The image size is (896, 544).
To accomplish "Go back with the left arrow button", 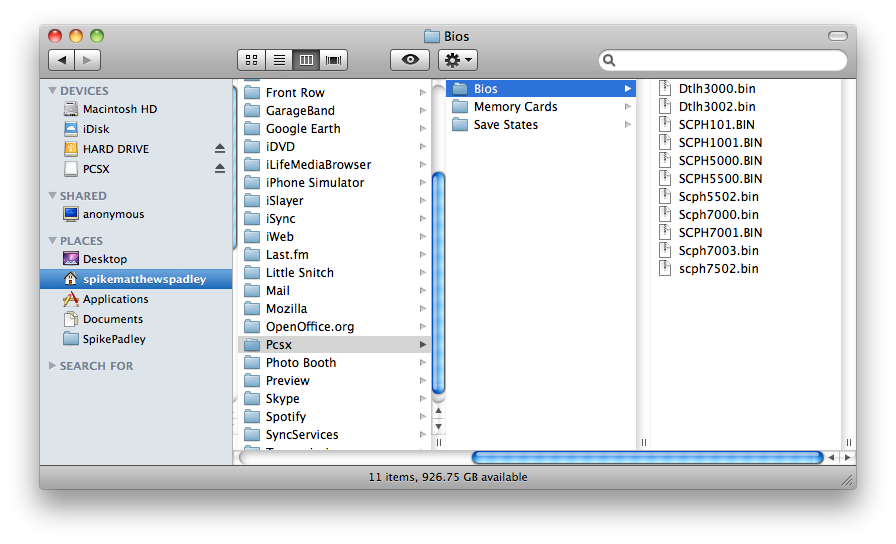I will (x=62, y=60).
